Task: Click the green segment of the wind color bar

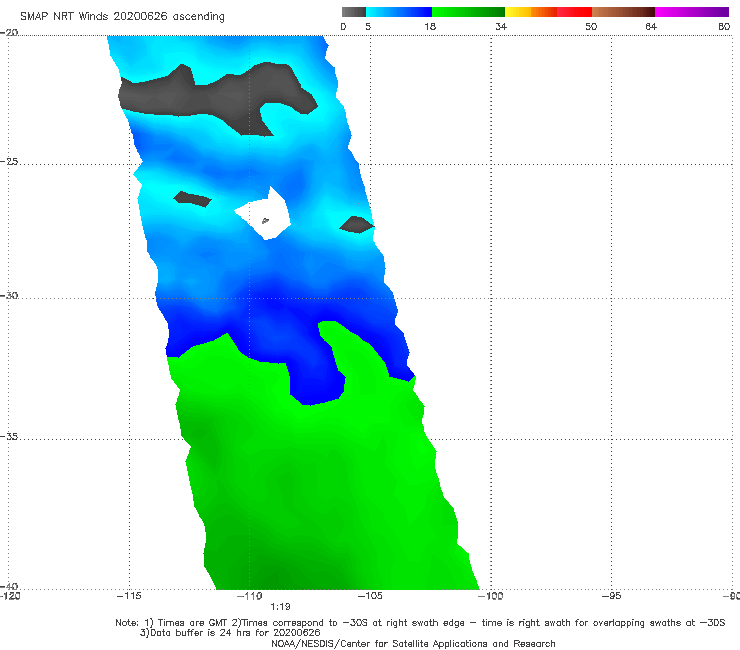Action: coord(468,12)
